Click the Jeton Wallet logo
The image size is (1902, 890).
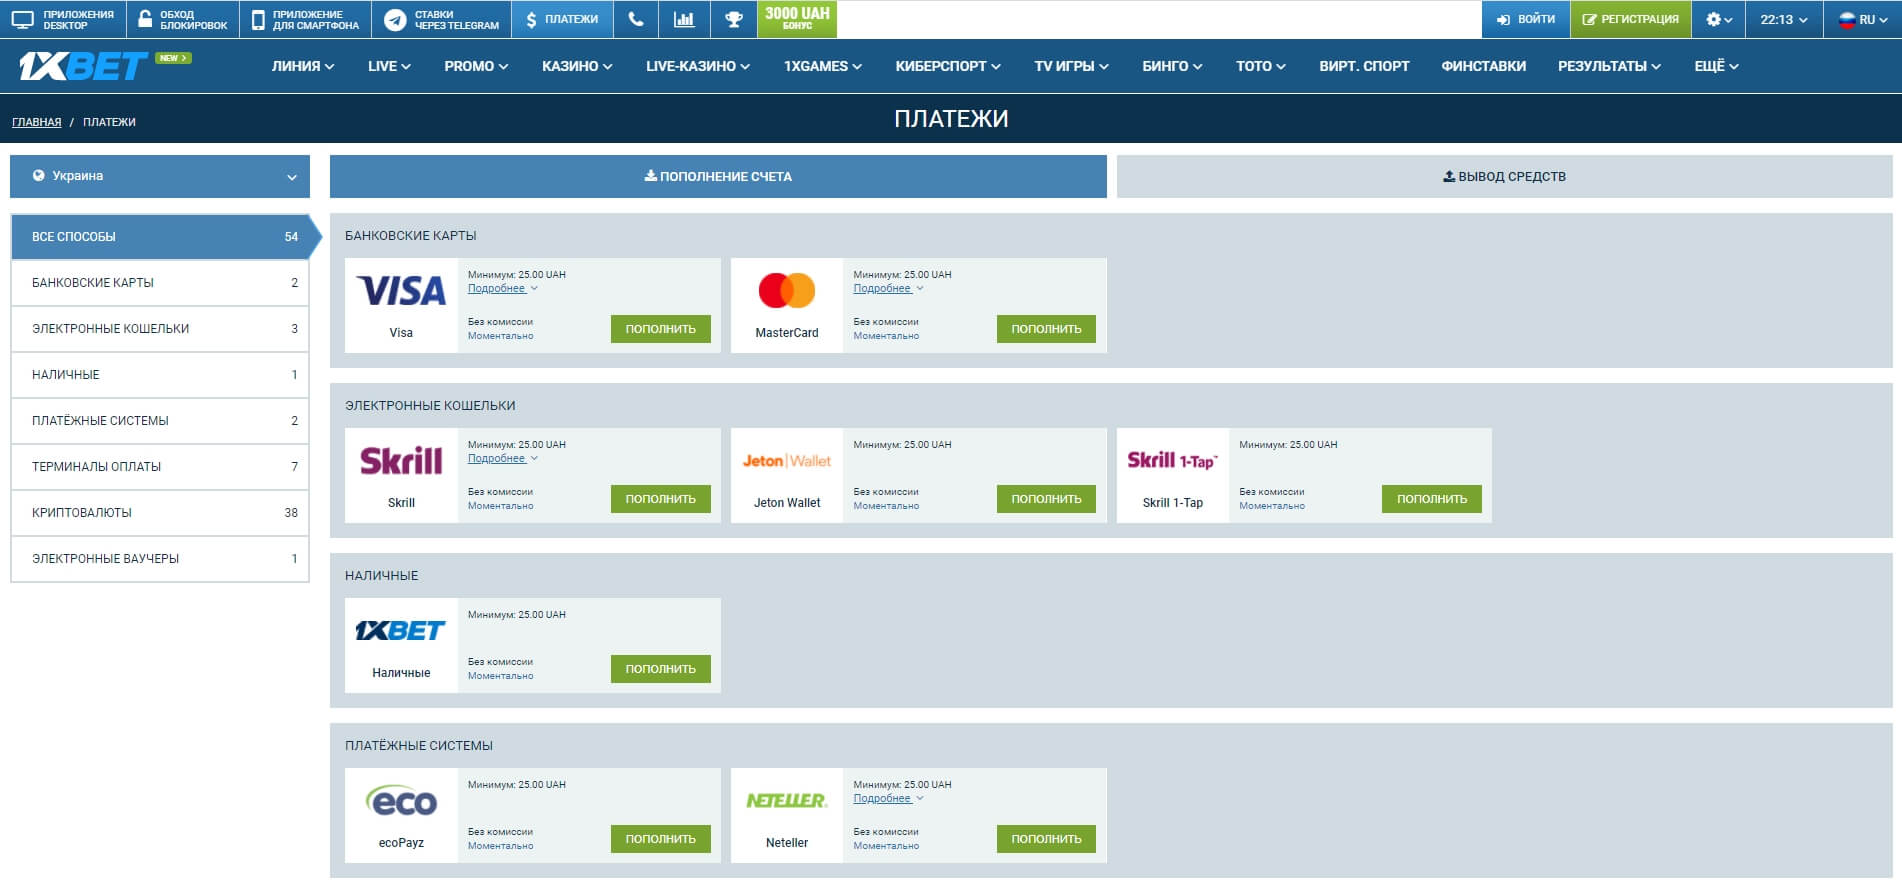[x=787, y=461]
